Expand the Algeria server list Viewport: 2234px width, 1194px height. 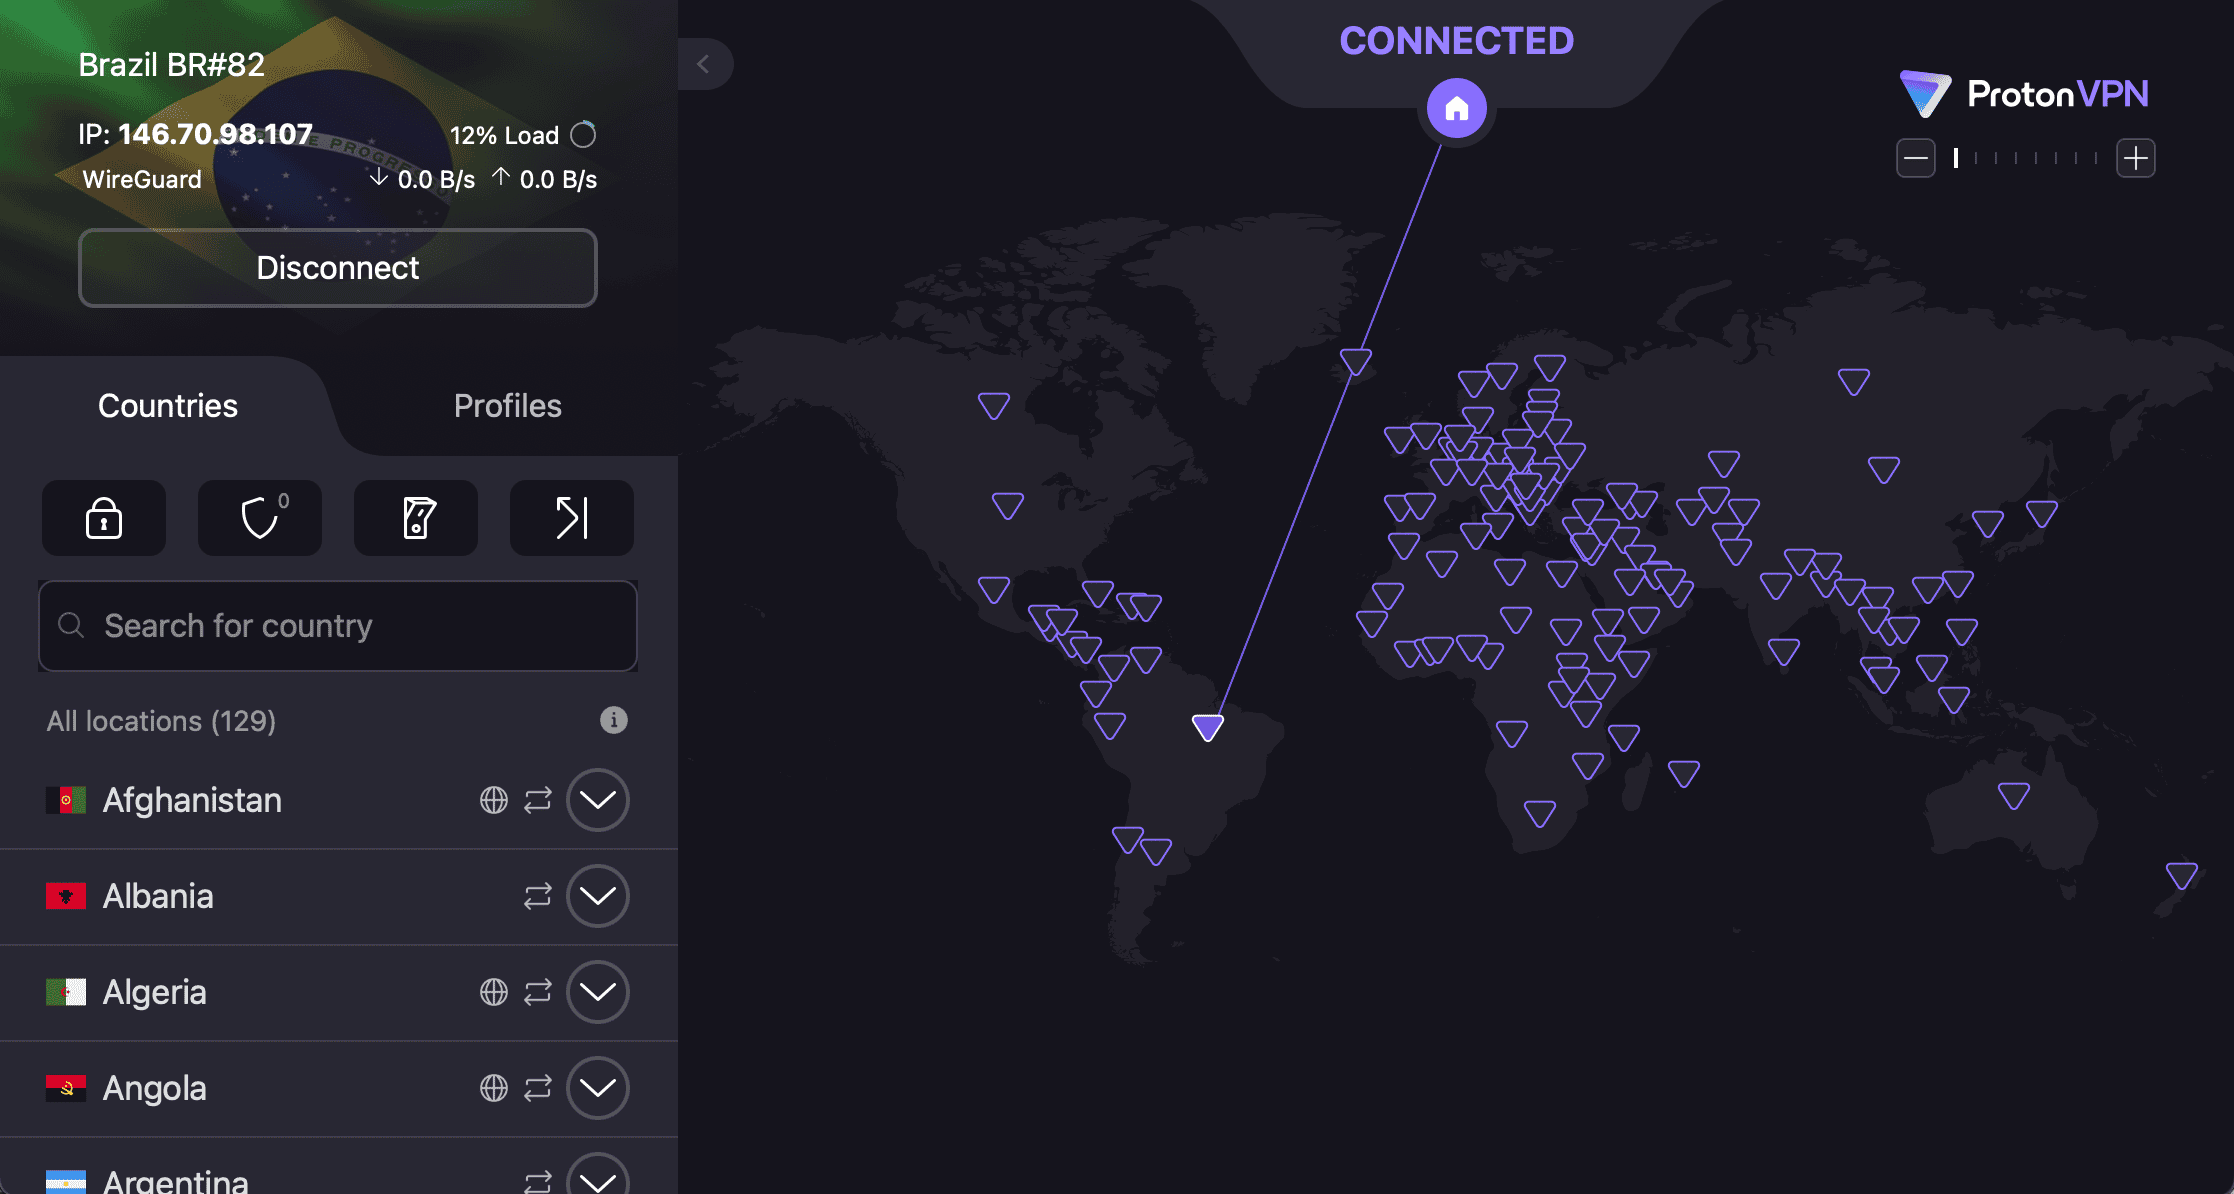[597, 992]
